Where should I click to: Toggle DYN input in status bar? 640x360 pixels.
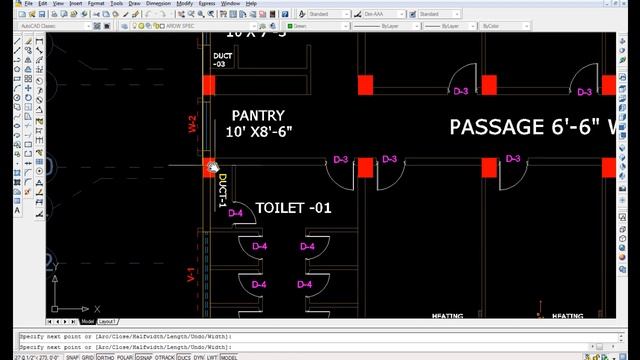199,357
